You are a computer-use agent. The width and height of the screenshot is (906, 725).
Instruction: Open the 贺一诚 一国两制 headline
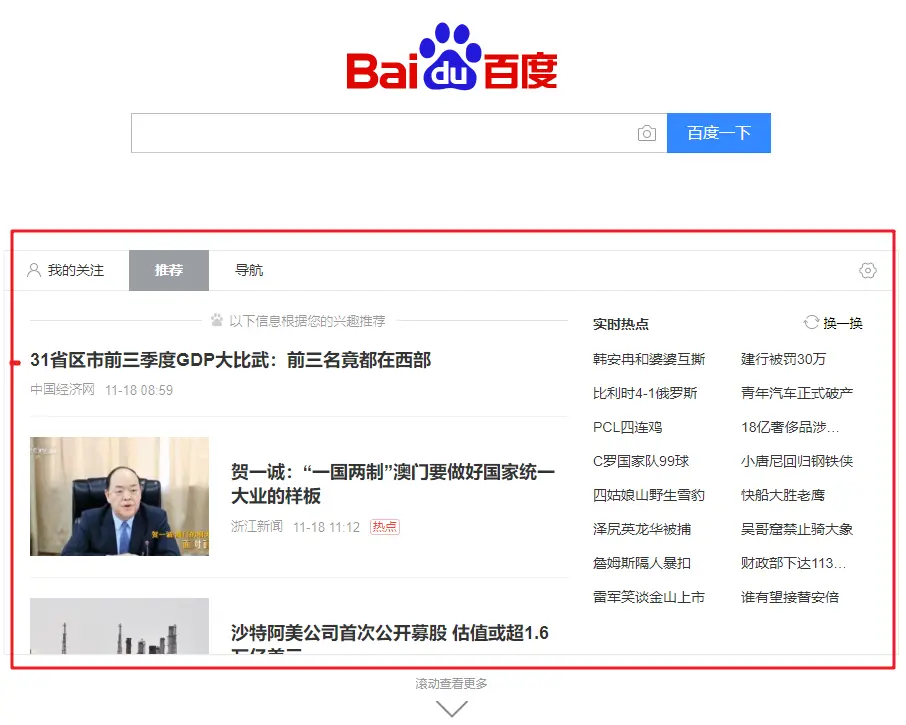[392, 484]
